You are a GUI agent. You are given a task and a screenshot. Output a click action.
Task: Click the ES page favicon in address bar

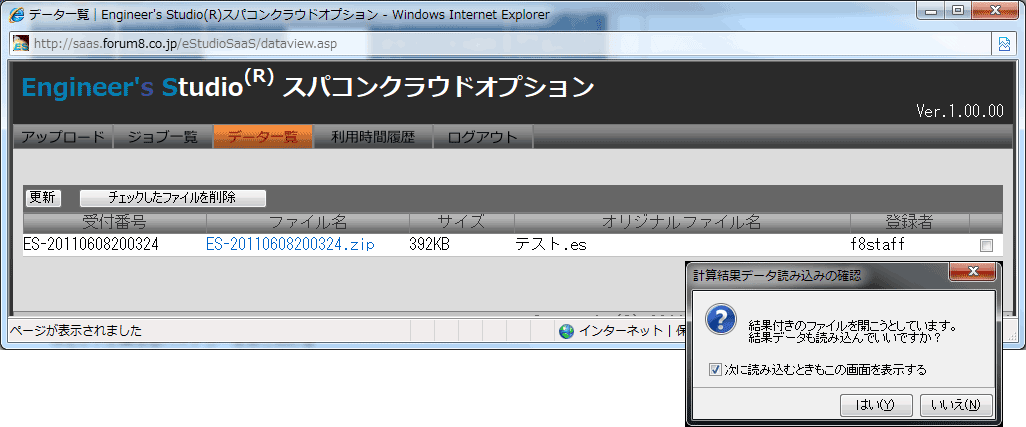(x=21, y=44)
